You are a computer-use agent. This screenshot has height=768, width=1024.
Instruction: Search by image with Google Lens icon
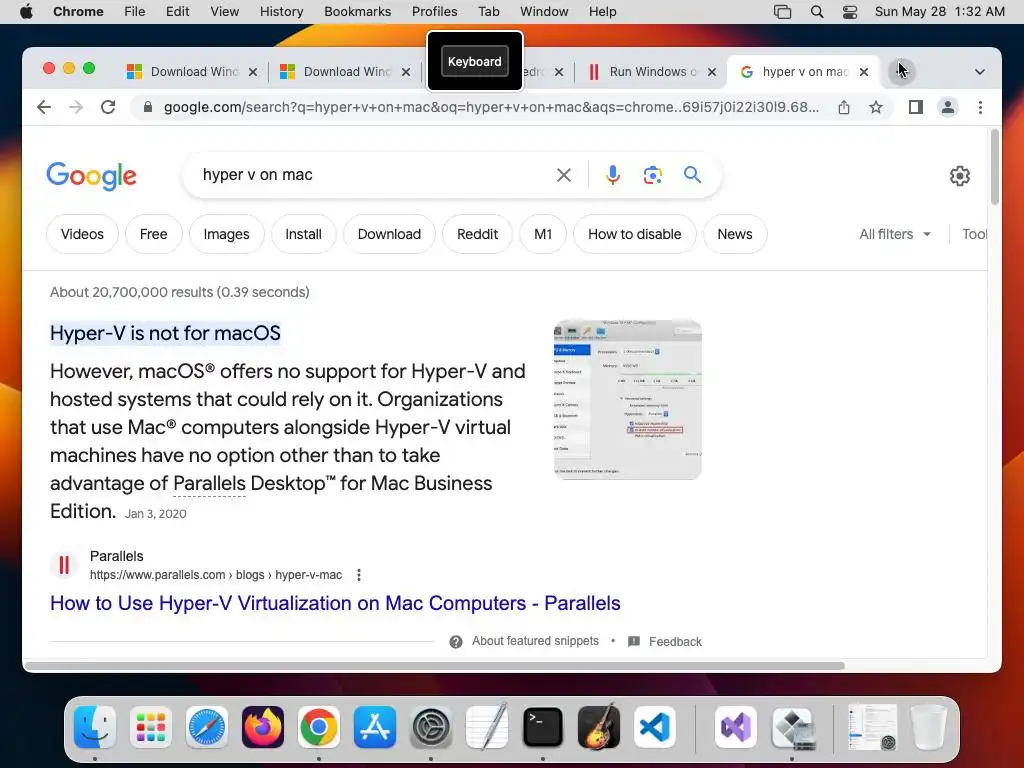(x=652, y=175)
